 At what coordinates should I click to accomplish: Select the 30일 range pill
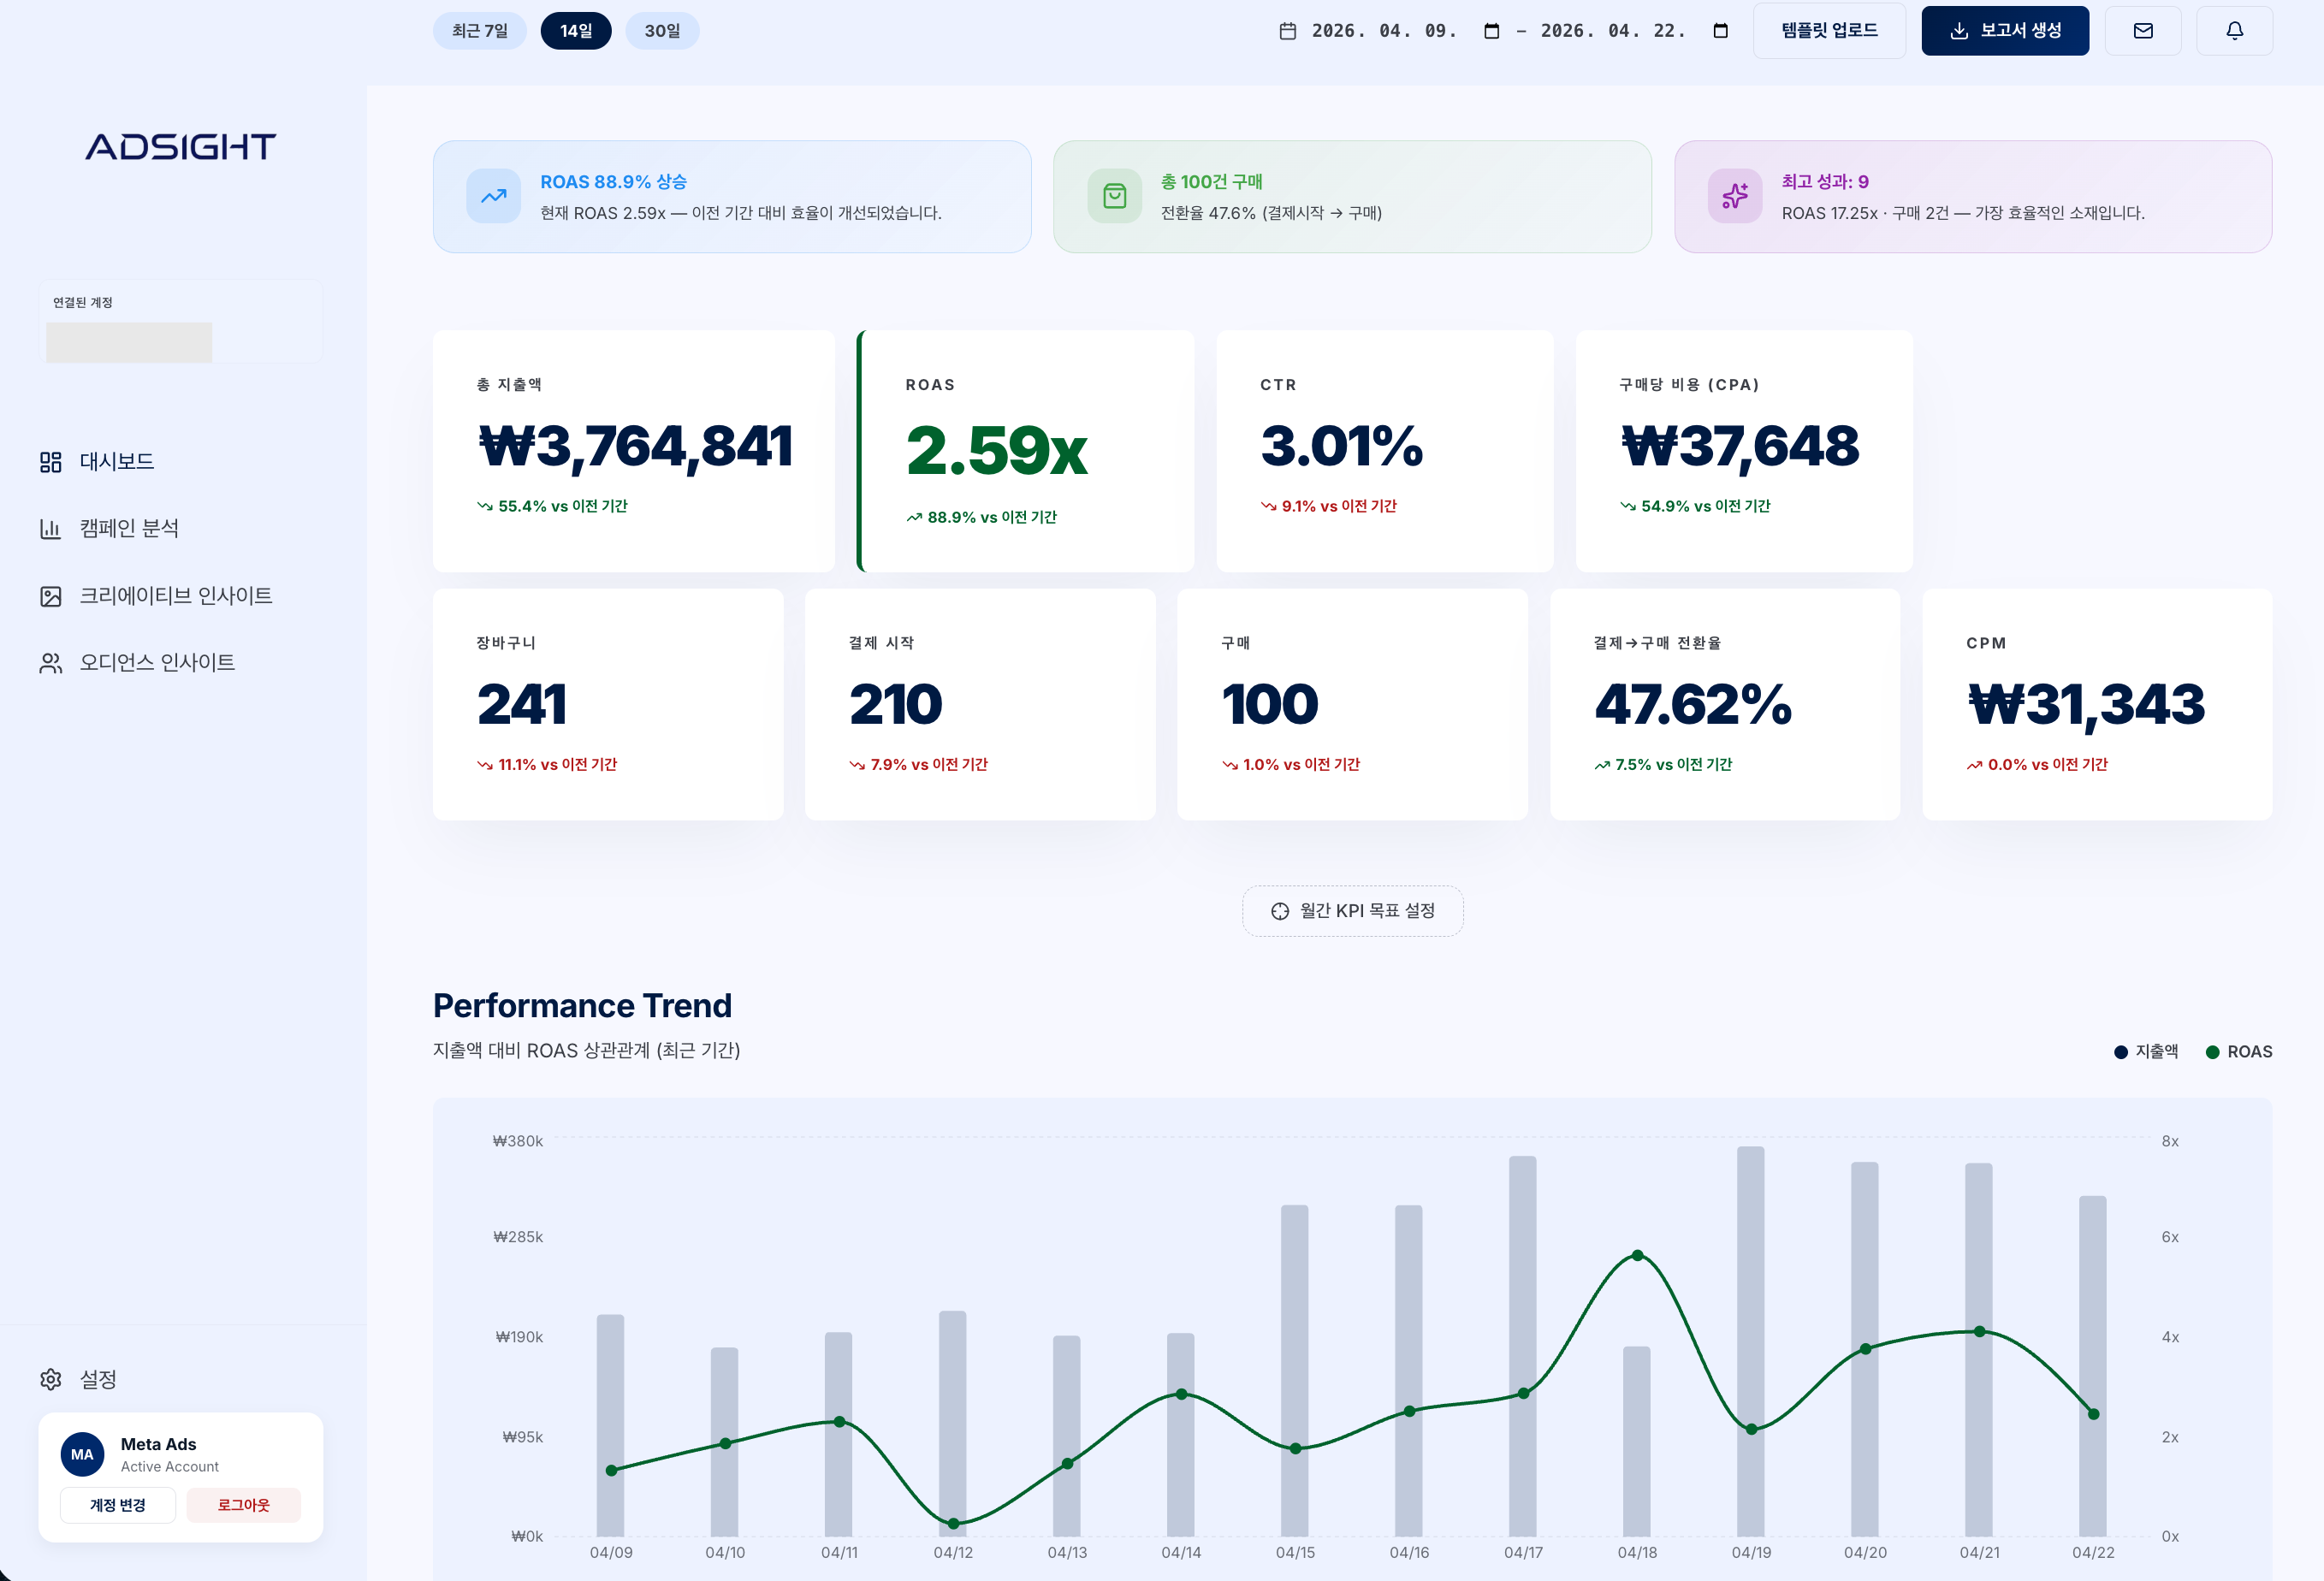coord(662,31)
